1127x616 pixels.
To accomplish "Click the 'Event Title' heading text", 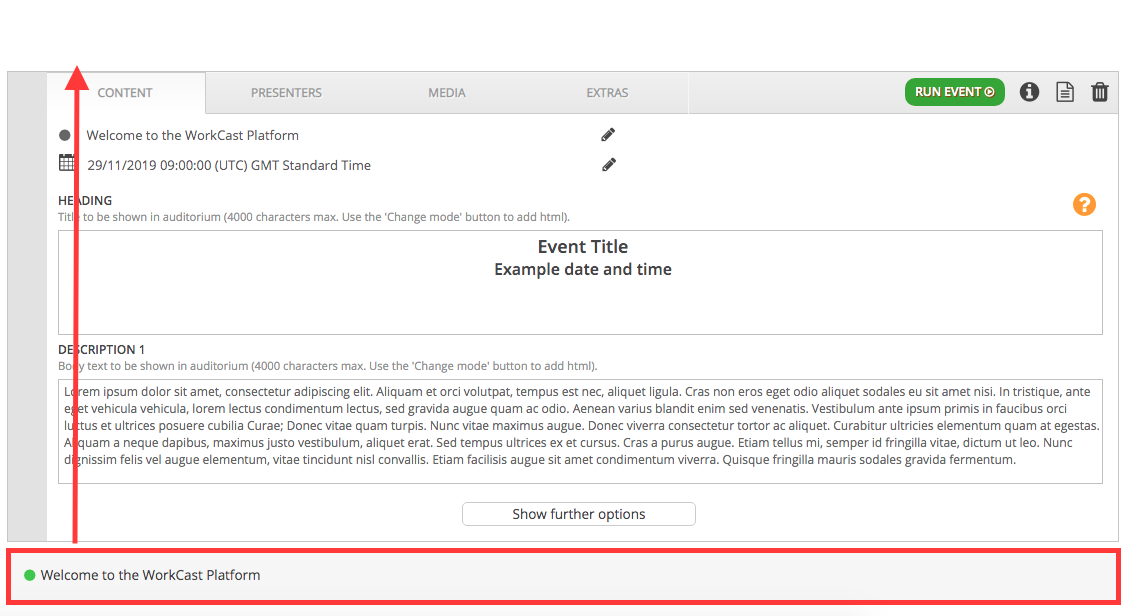I will (583, 247).
